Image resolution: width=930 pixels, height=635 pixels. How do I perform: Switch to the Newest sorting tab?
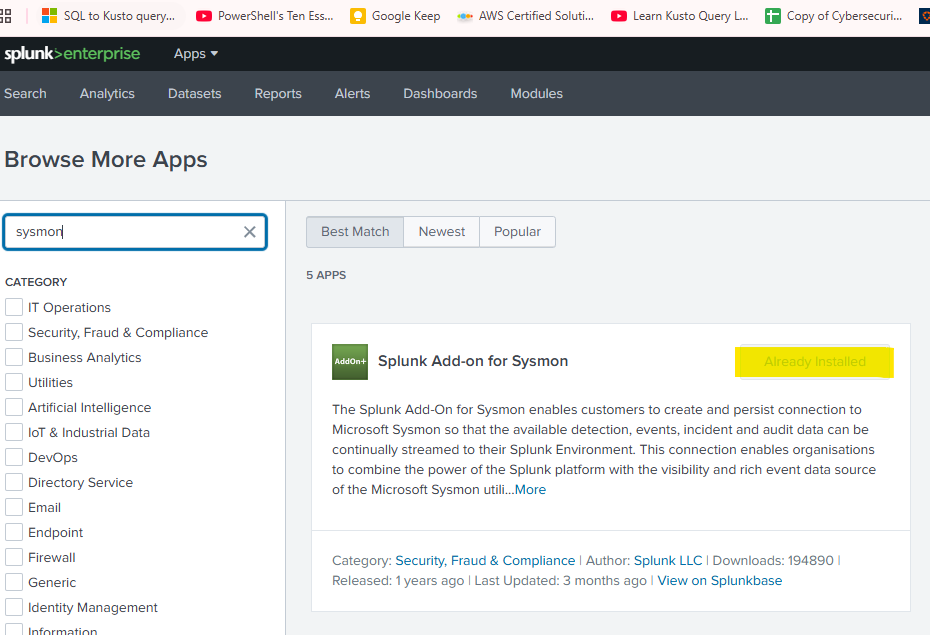[440, 231]
